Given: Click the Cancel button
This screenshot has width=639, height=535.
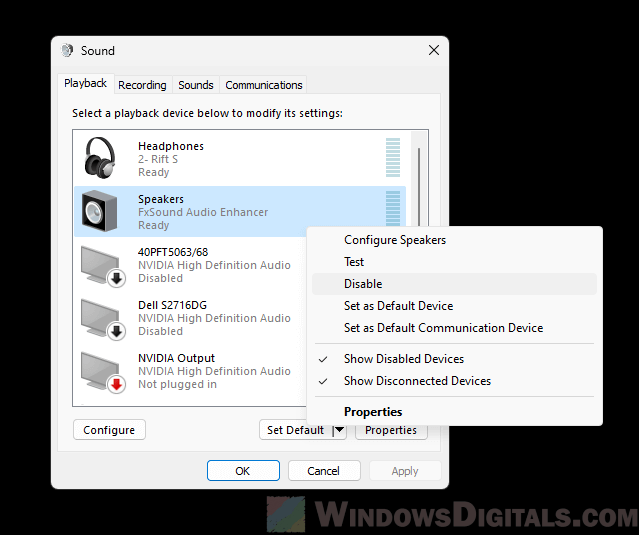Looking at the screenshot, I should coord(324,471).
